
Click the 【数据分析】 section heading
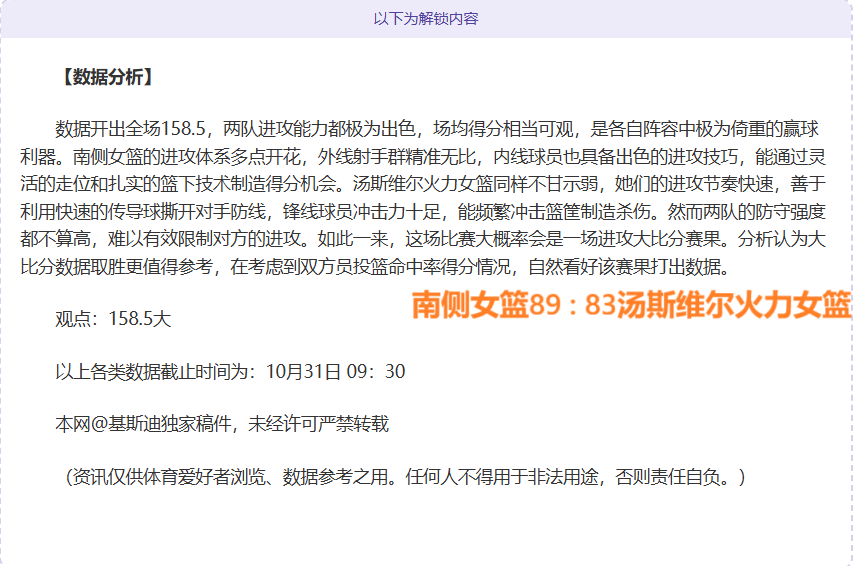(x=106, y=77)
